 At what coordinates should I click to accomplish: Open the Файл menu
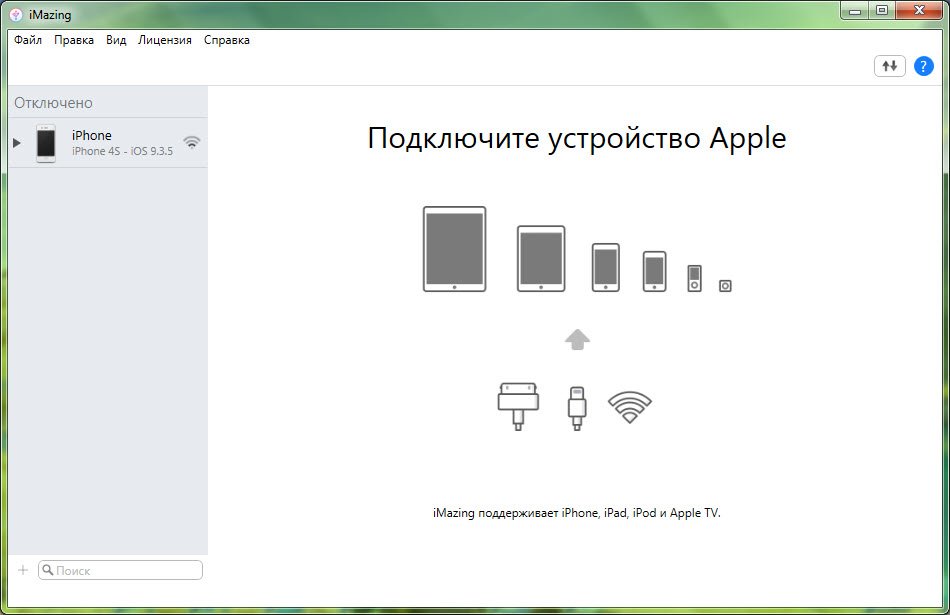click(28, 40)
